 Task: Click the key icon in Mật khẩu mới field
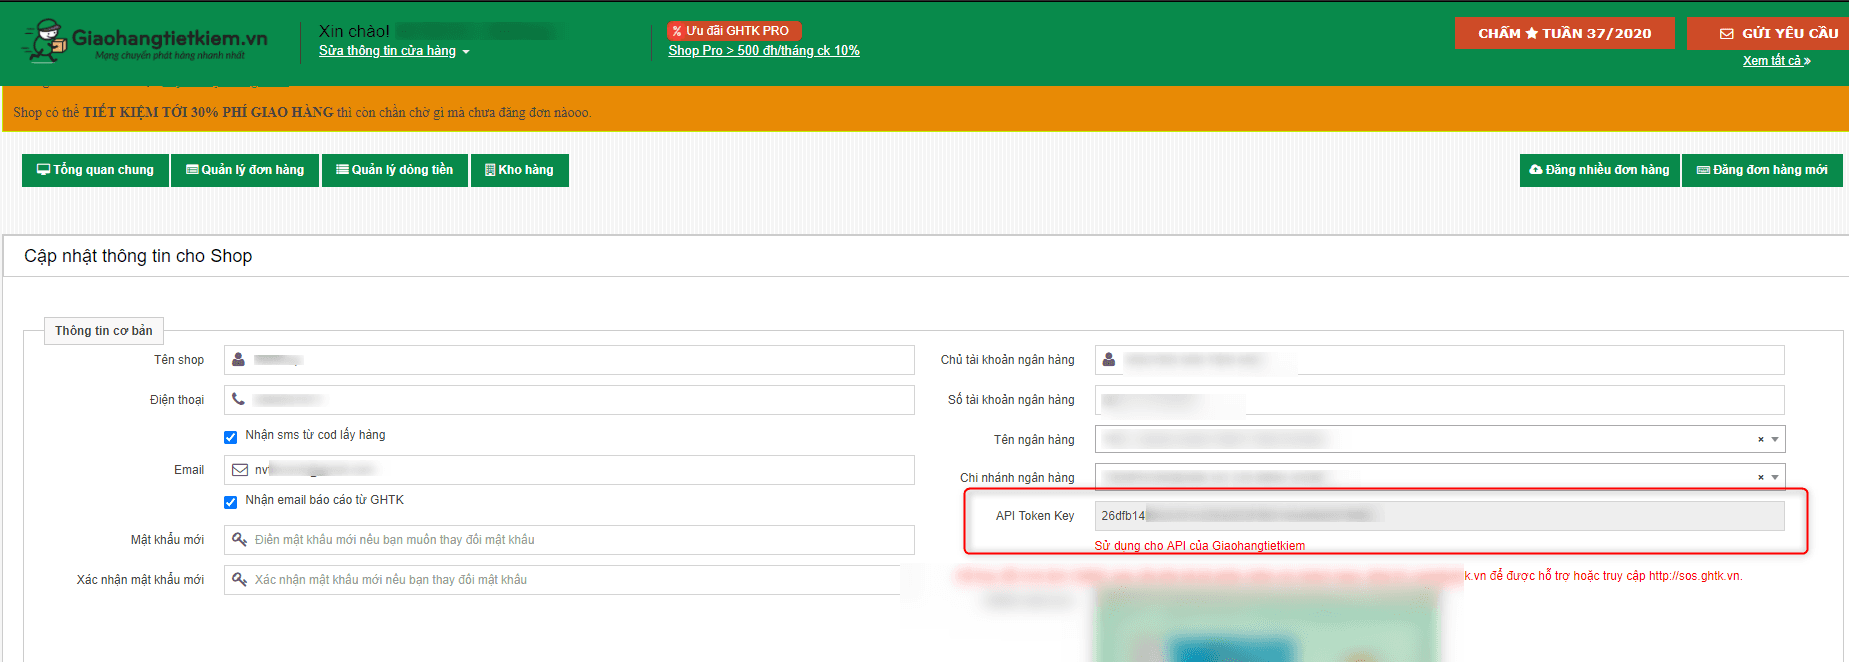[240, 540]
